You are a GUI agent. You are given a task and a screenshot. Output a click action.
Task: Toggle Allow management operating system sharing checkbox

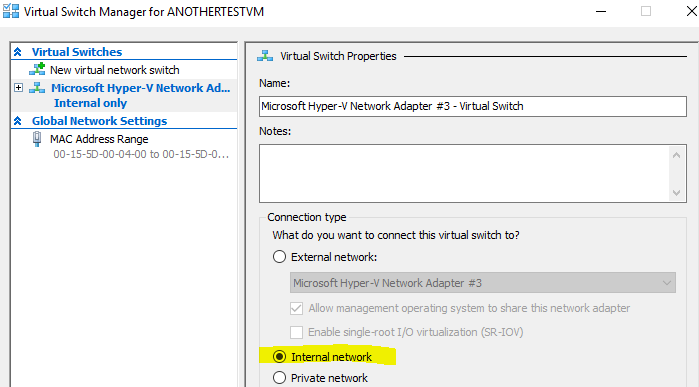tap(296, 308)
